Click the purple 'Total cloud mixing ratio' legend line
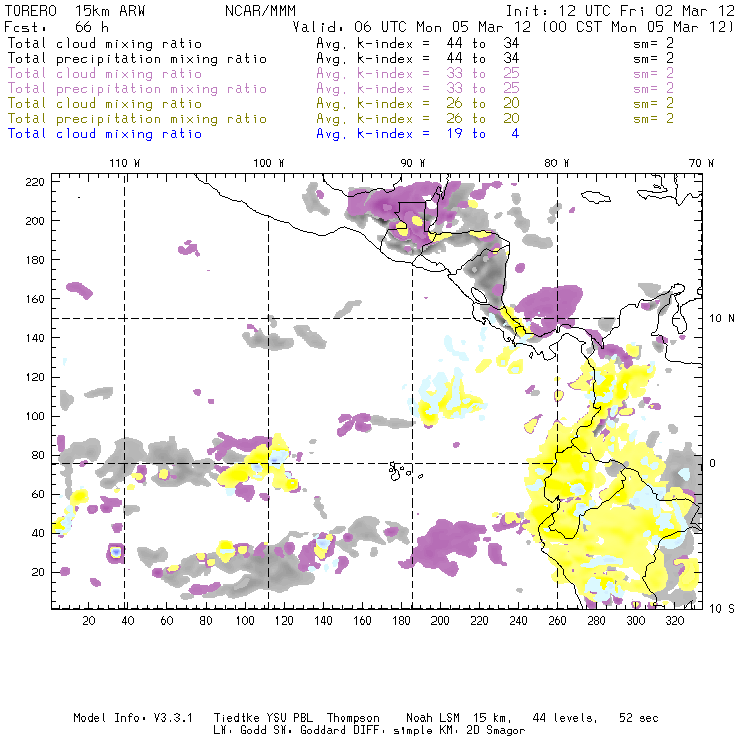The height and width of the screenshot is (740, 740). [105, 74]
